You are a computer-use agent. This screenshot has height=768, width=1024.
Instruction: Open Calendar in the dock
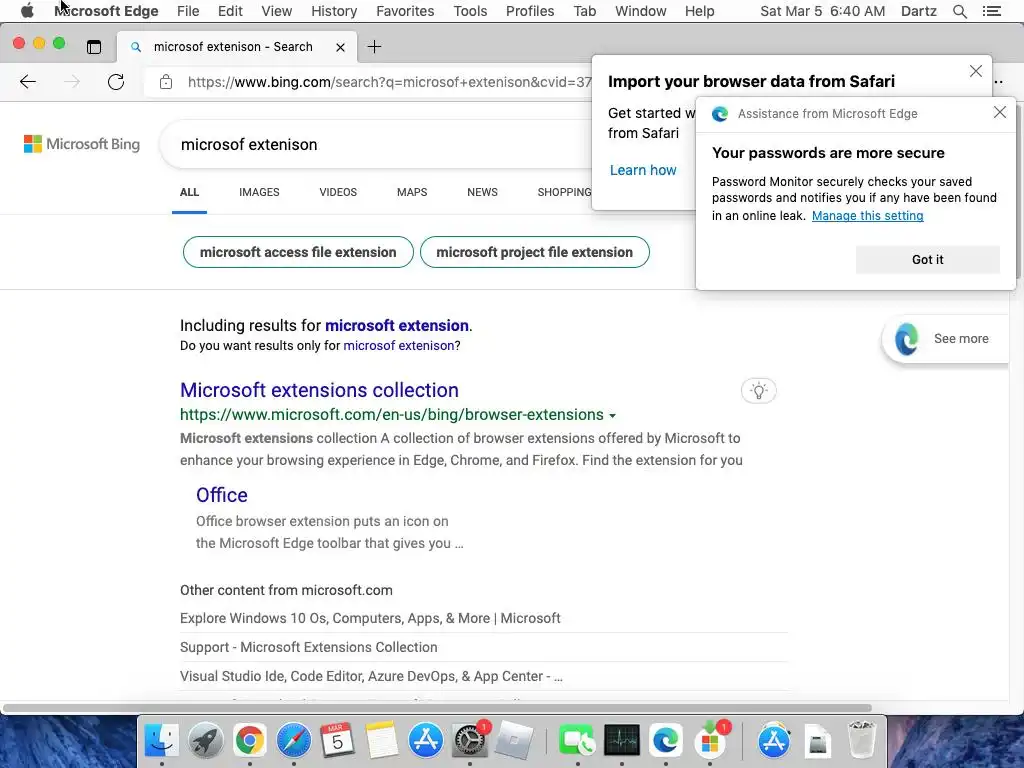[x=337, y=741]
